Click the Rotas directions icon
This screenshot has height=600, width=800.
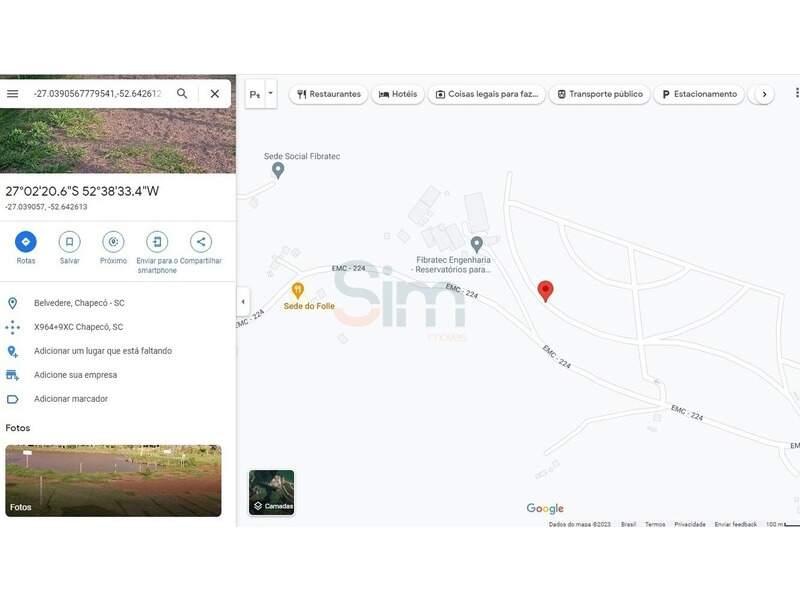coord(26,242)
